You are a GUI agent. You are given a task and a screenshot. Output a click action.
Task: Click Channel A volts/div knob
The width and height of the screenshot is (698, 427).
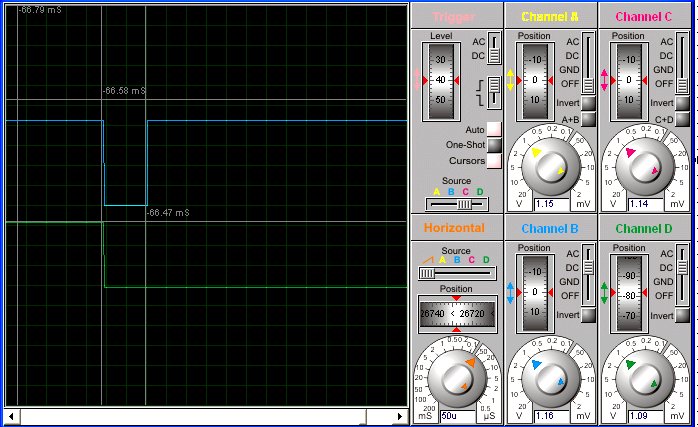click(x=551, y=167)
